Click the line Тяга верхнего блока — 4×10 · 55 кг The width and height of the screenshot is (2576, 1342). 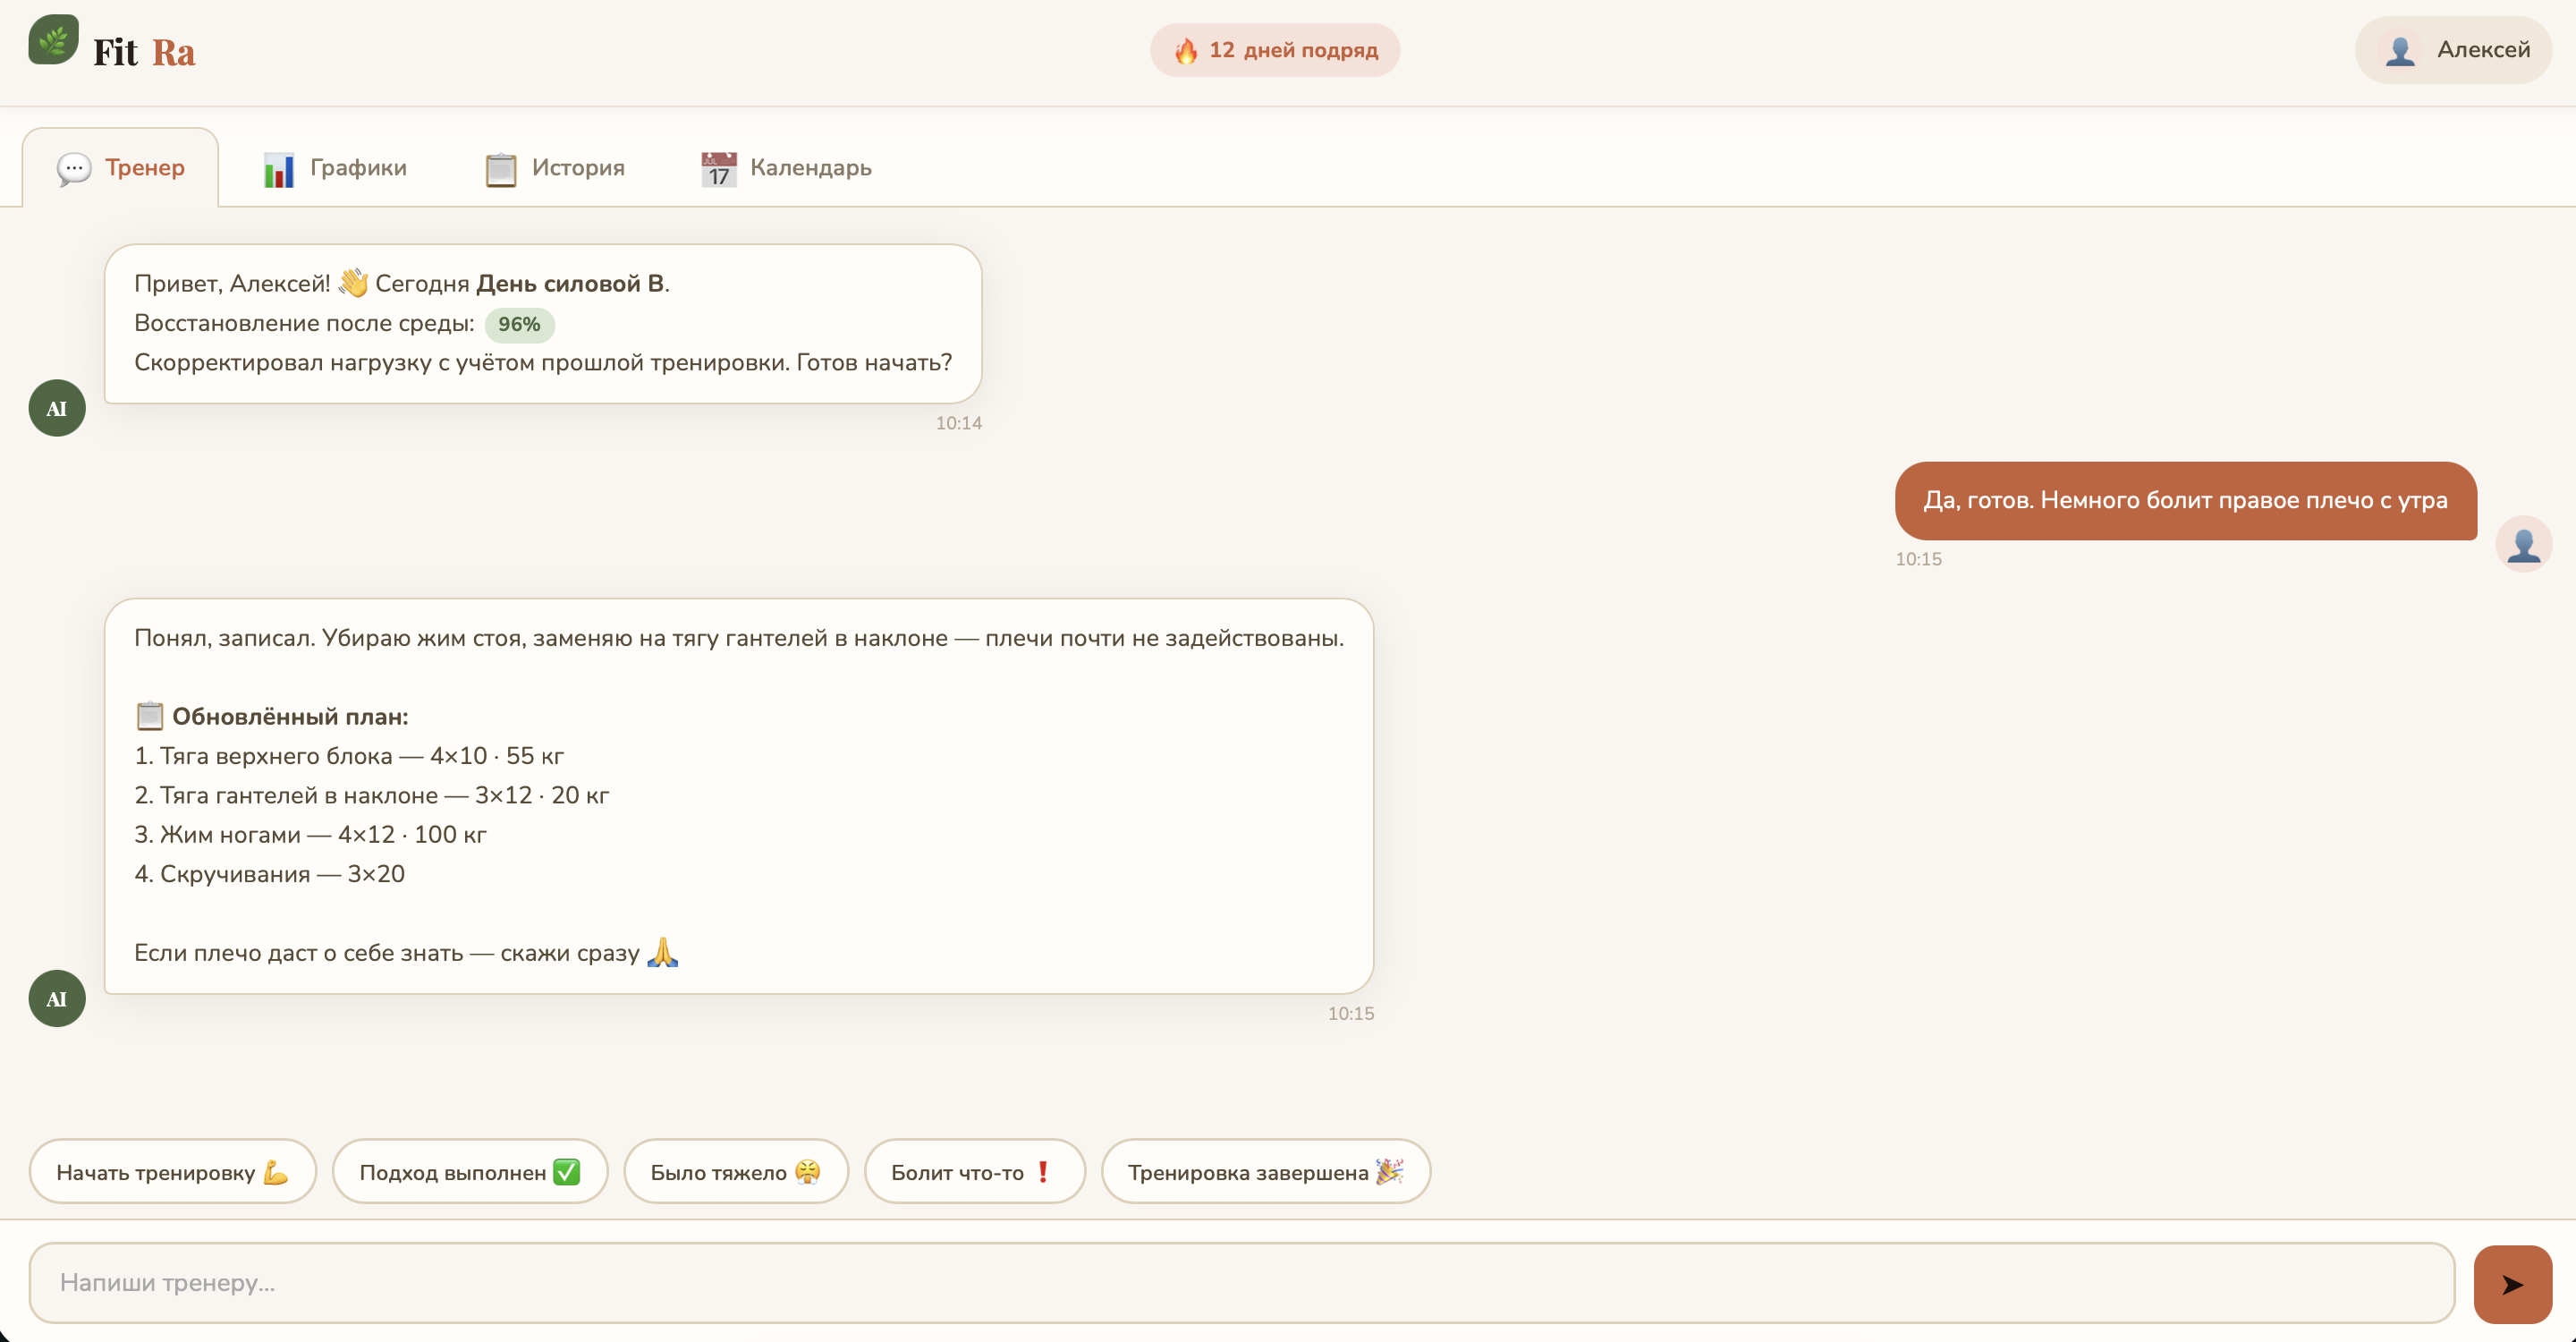(x=349, y=756)
